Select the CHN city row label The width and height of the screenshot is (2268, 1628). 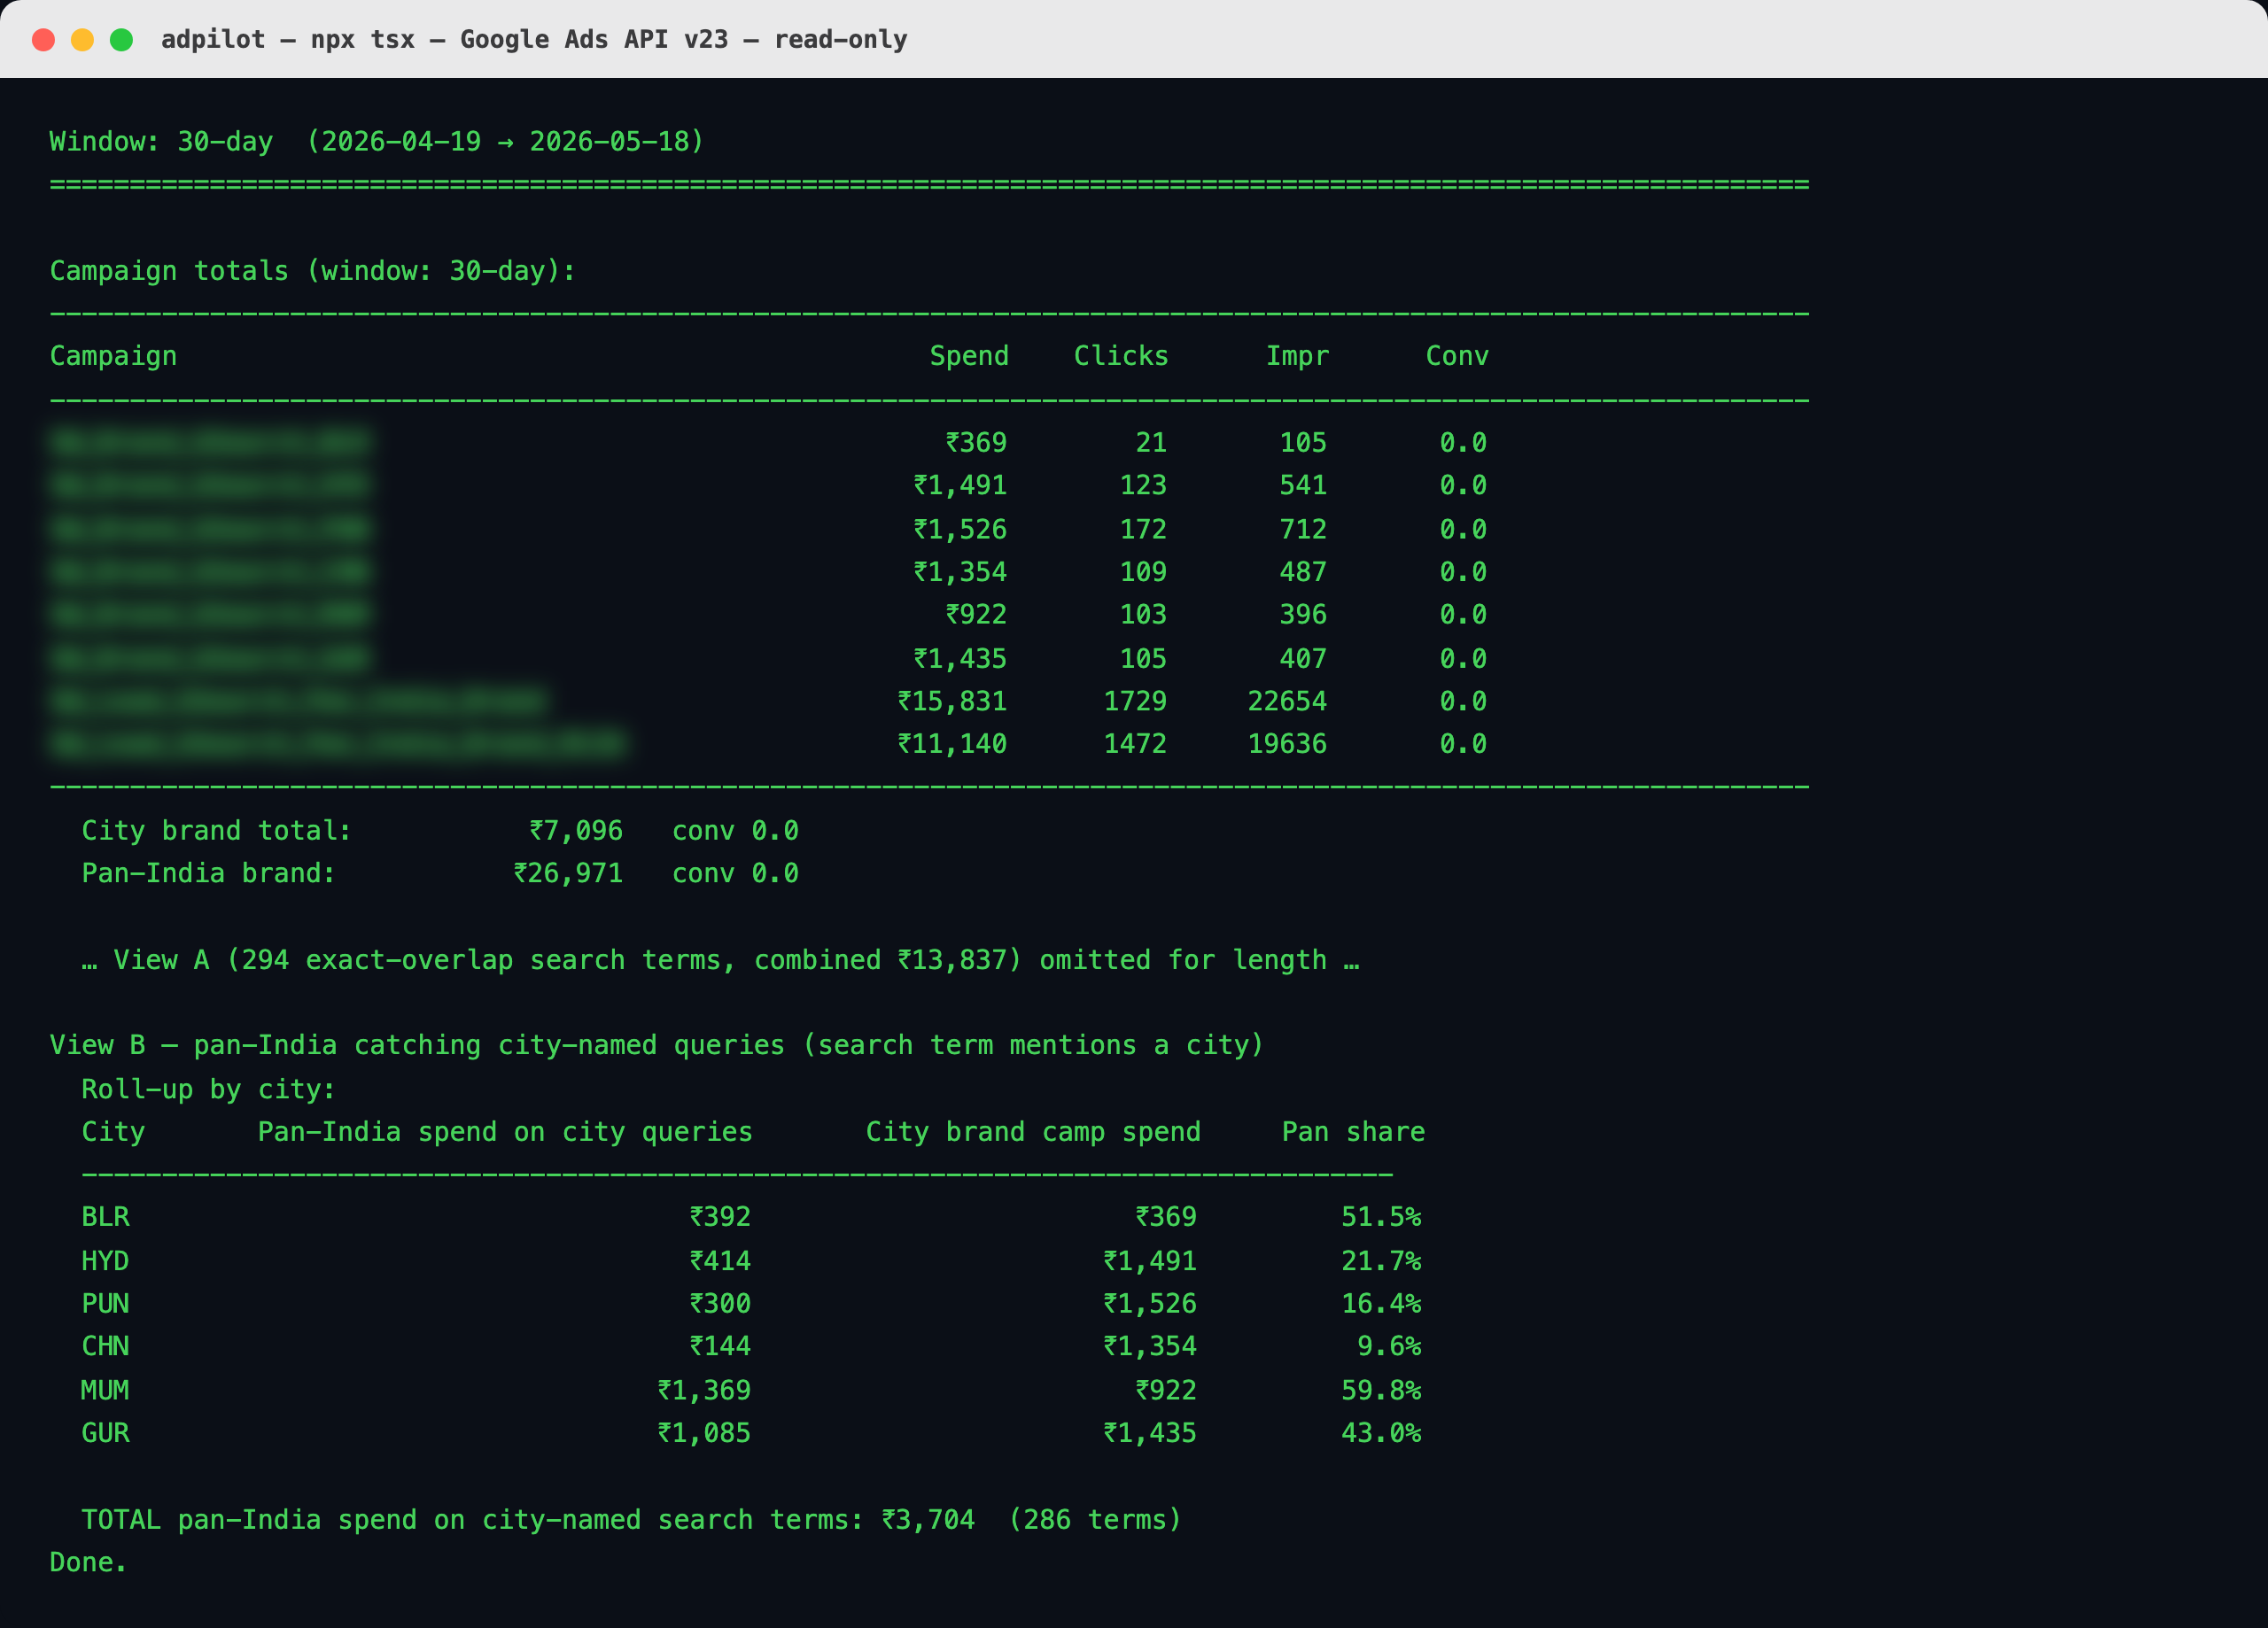(x=105, y=1346)
